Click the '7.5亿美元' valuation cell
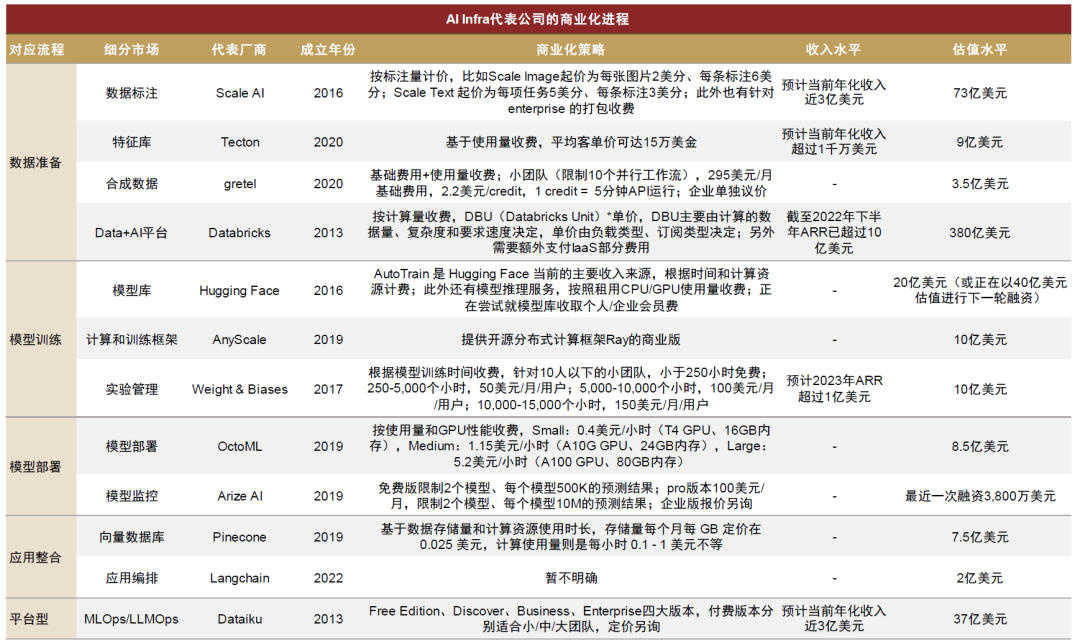 point(979,537)
